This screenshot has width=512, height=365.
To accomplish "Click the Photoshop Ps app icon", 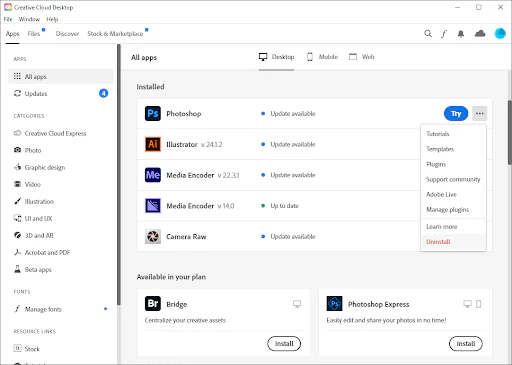I will coord(153,113).
